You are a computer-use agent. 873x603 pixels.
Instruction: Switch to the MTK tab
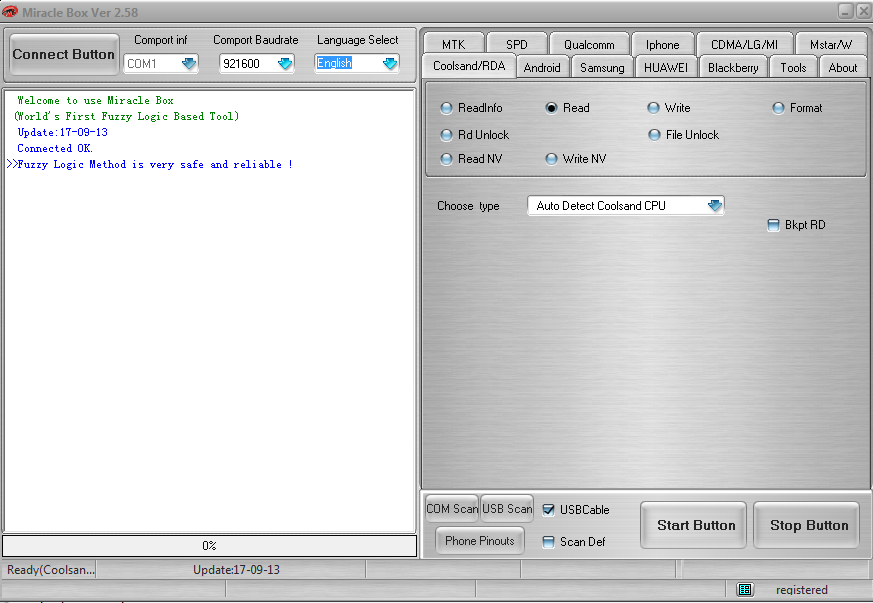coord(453,44)
